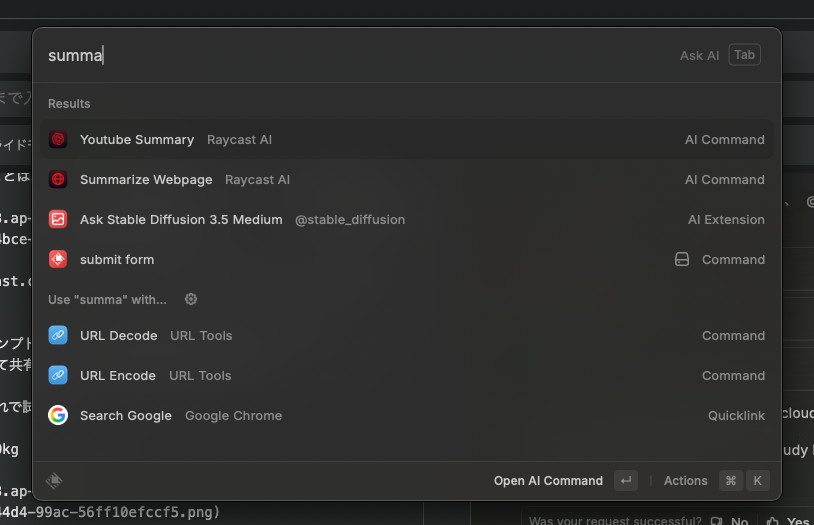Click the URL Decode link icon
The image size is (814, 525).
point(58,335)
